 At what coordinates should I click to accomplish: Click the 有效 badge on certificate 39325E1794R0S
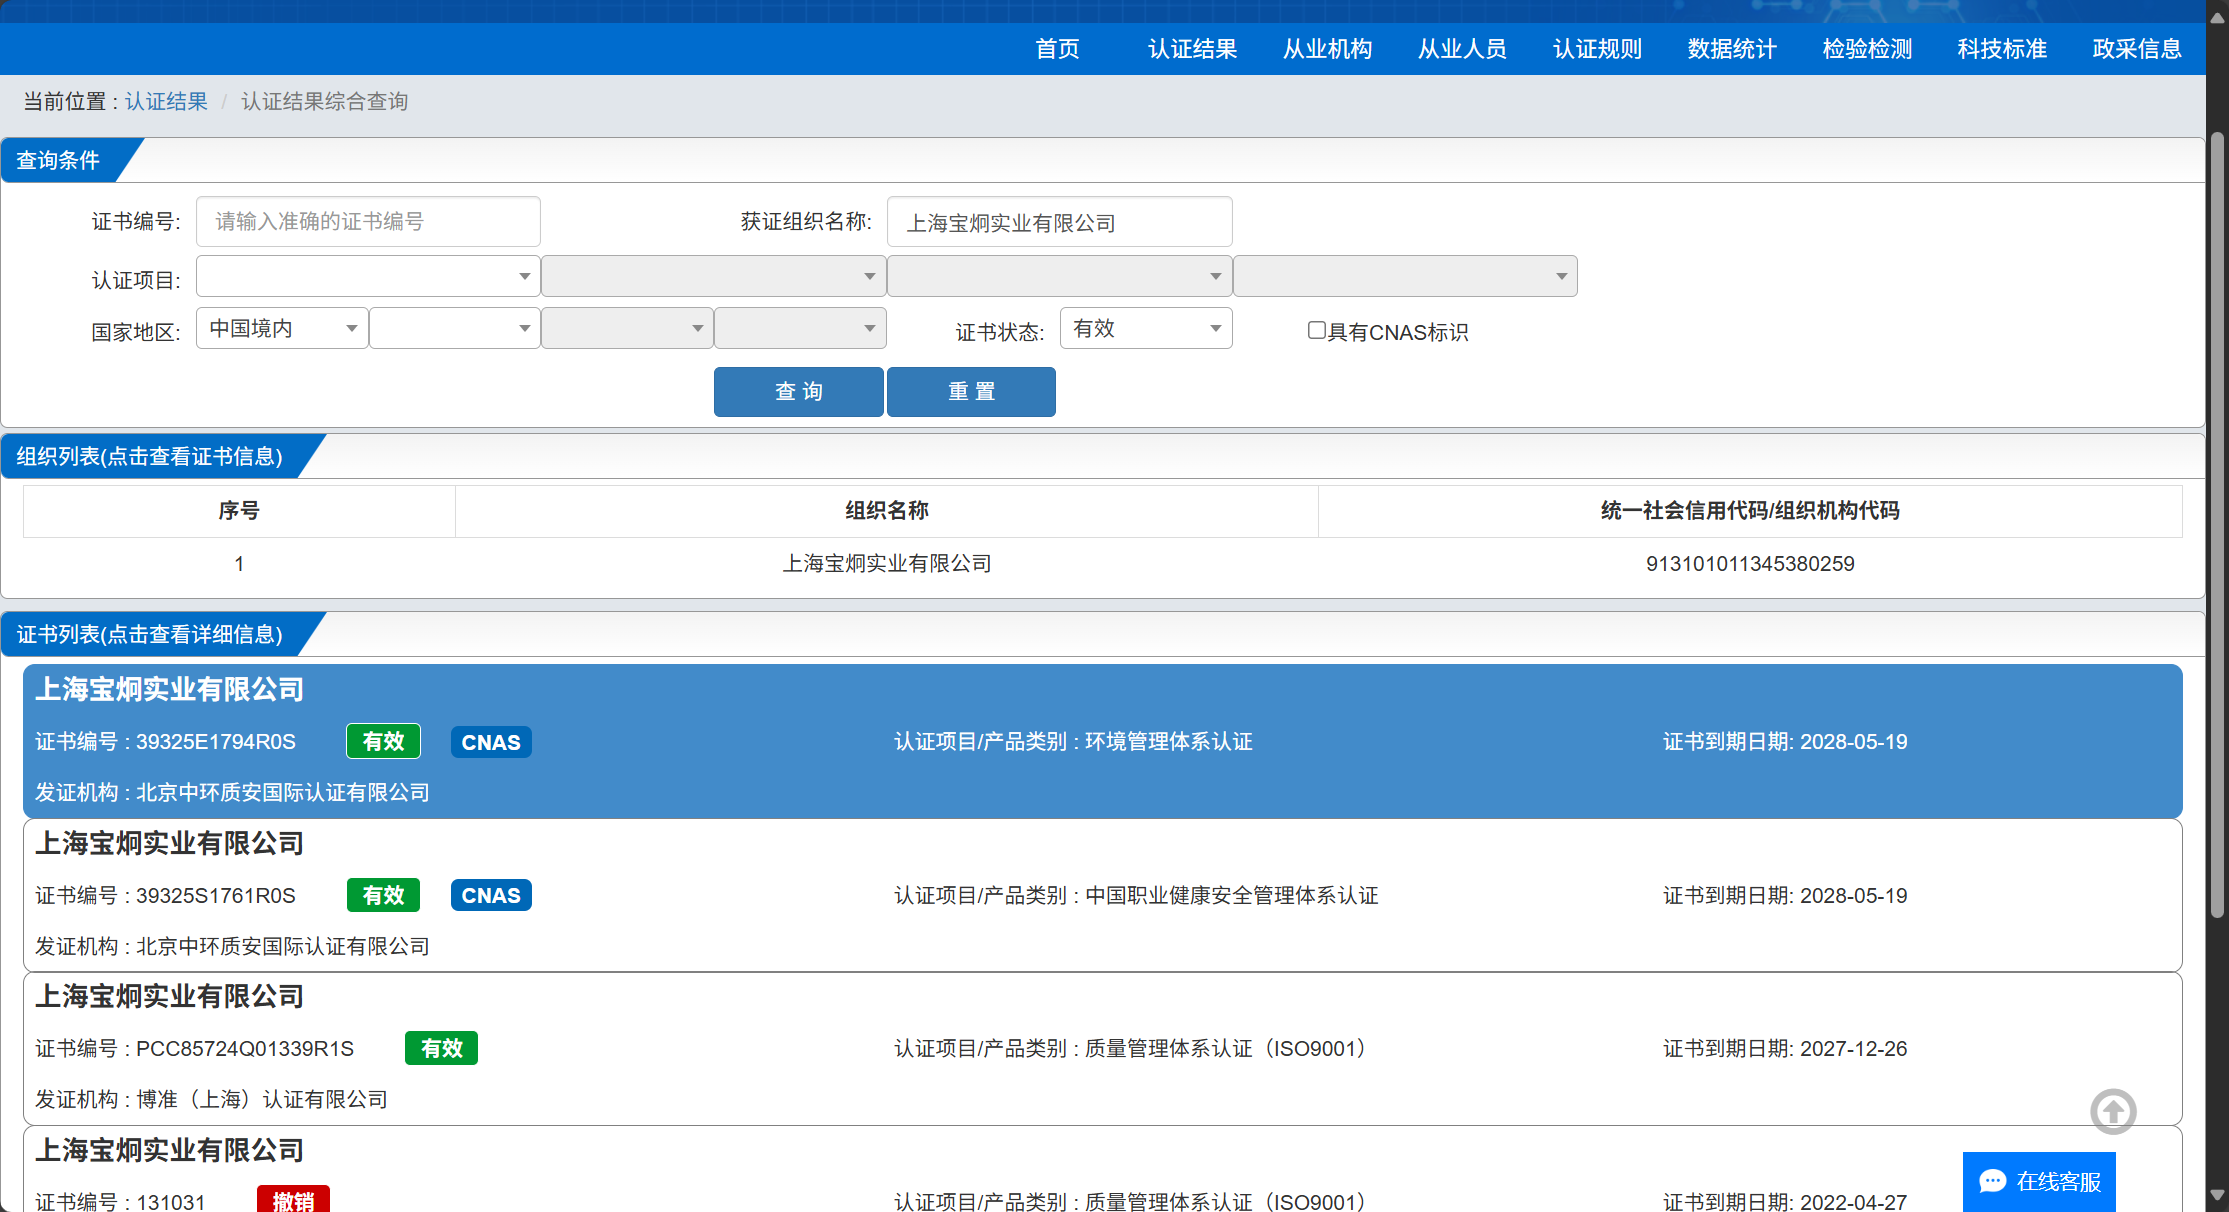click(x=383, y=741)
